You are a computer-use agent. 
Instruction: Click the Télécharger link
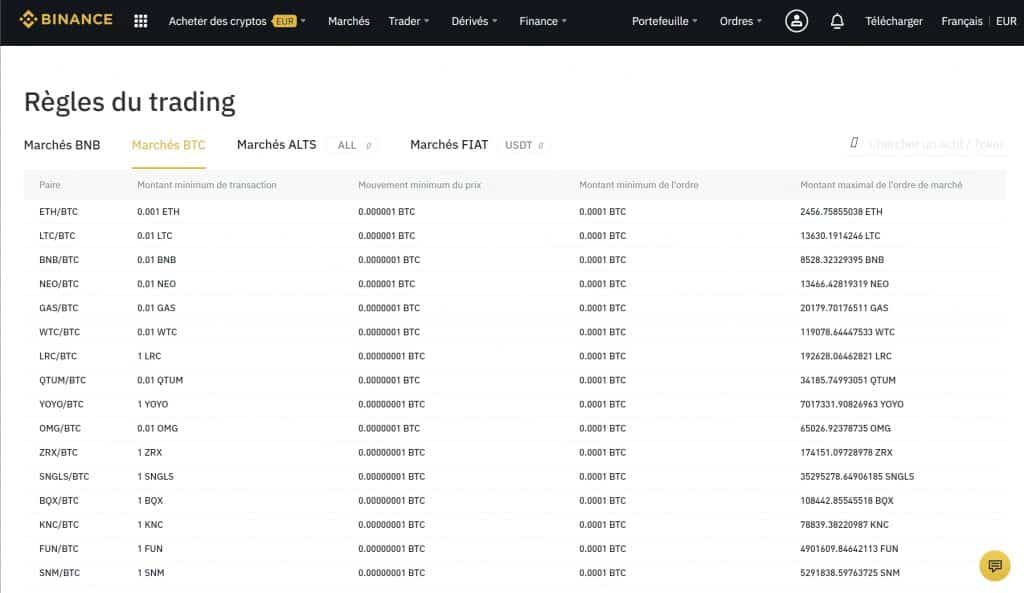click(x=893, y=20)
